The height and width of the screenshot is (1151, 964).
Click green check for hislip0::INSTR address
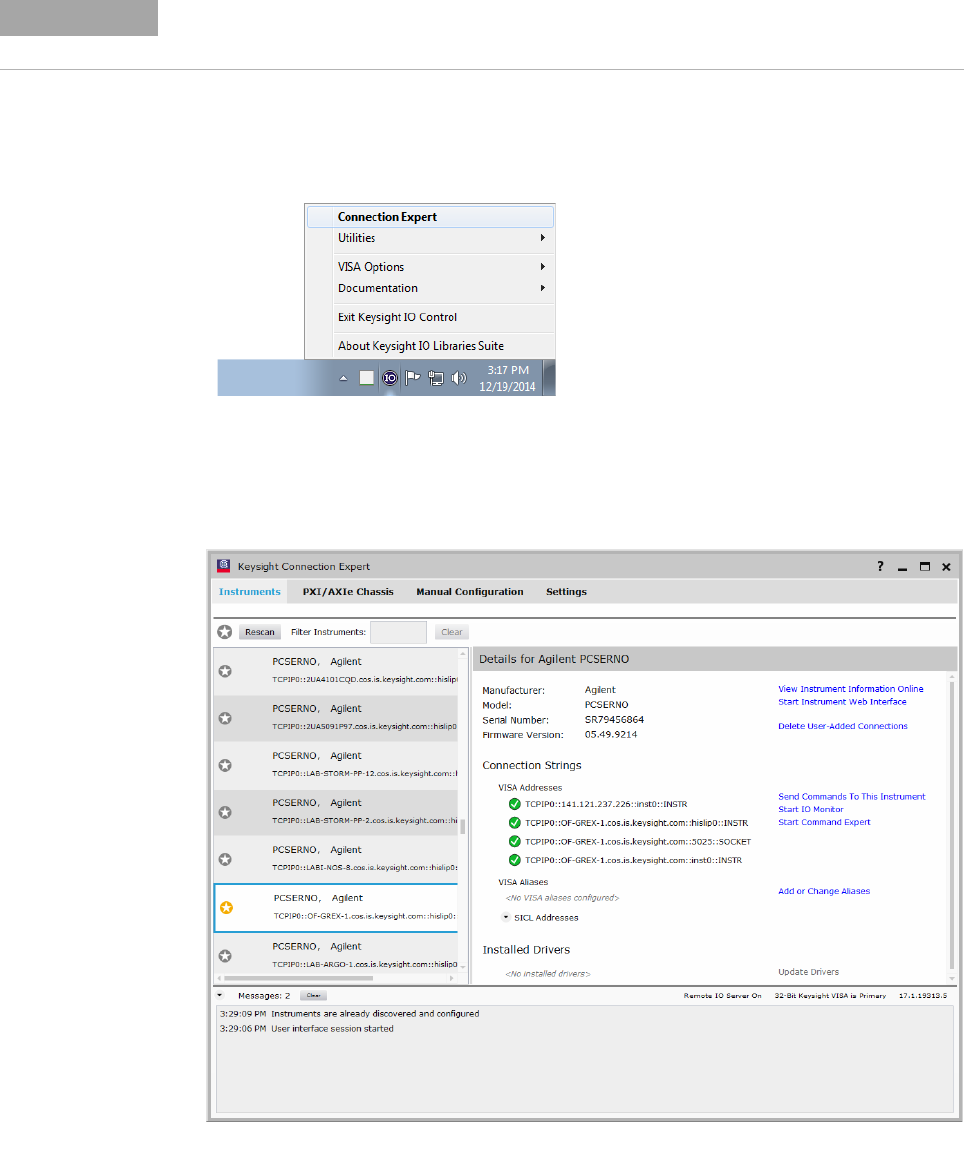click(x=515, y=823)
